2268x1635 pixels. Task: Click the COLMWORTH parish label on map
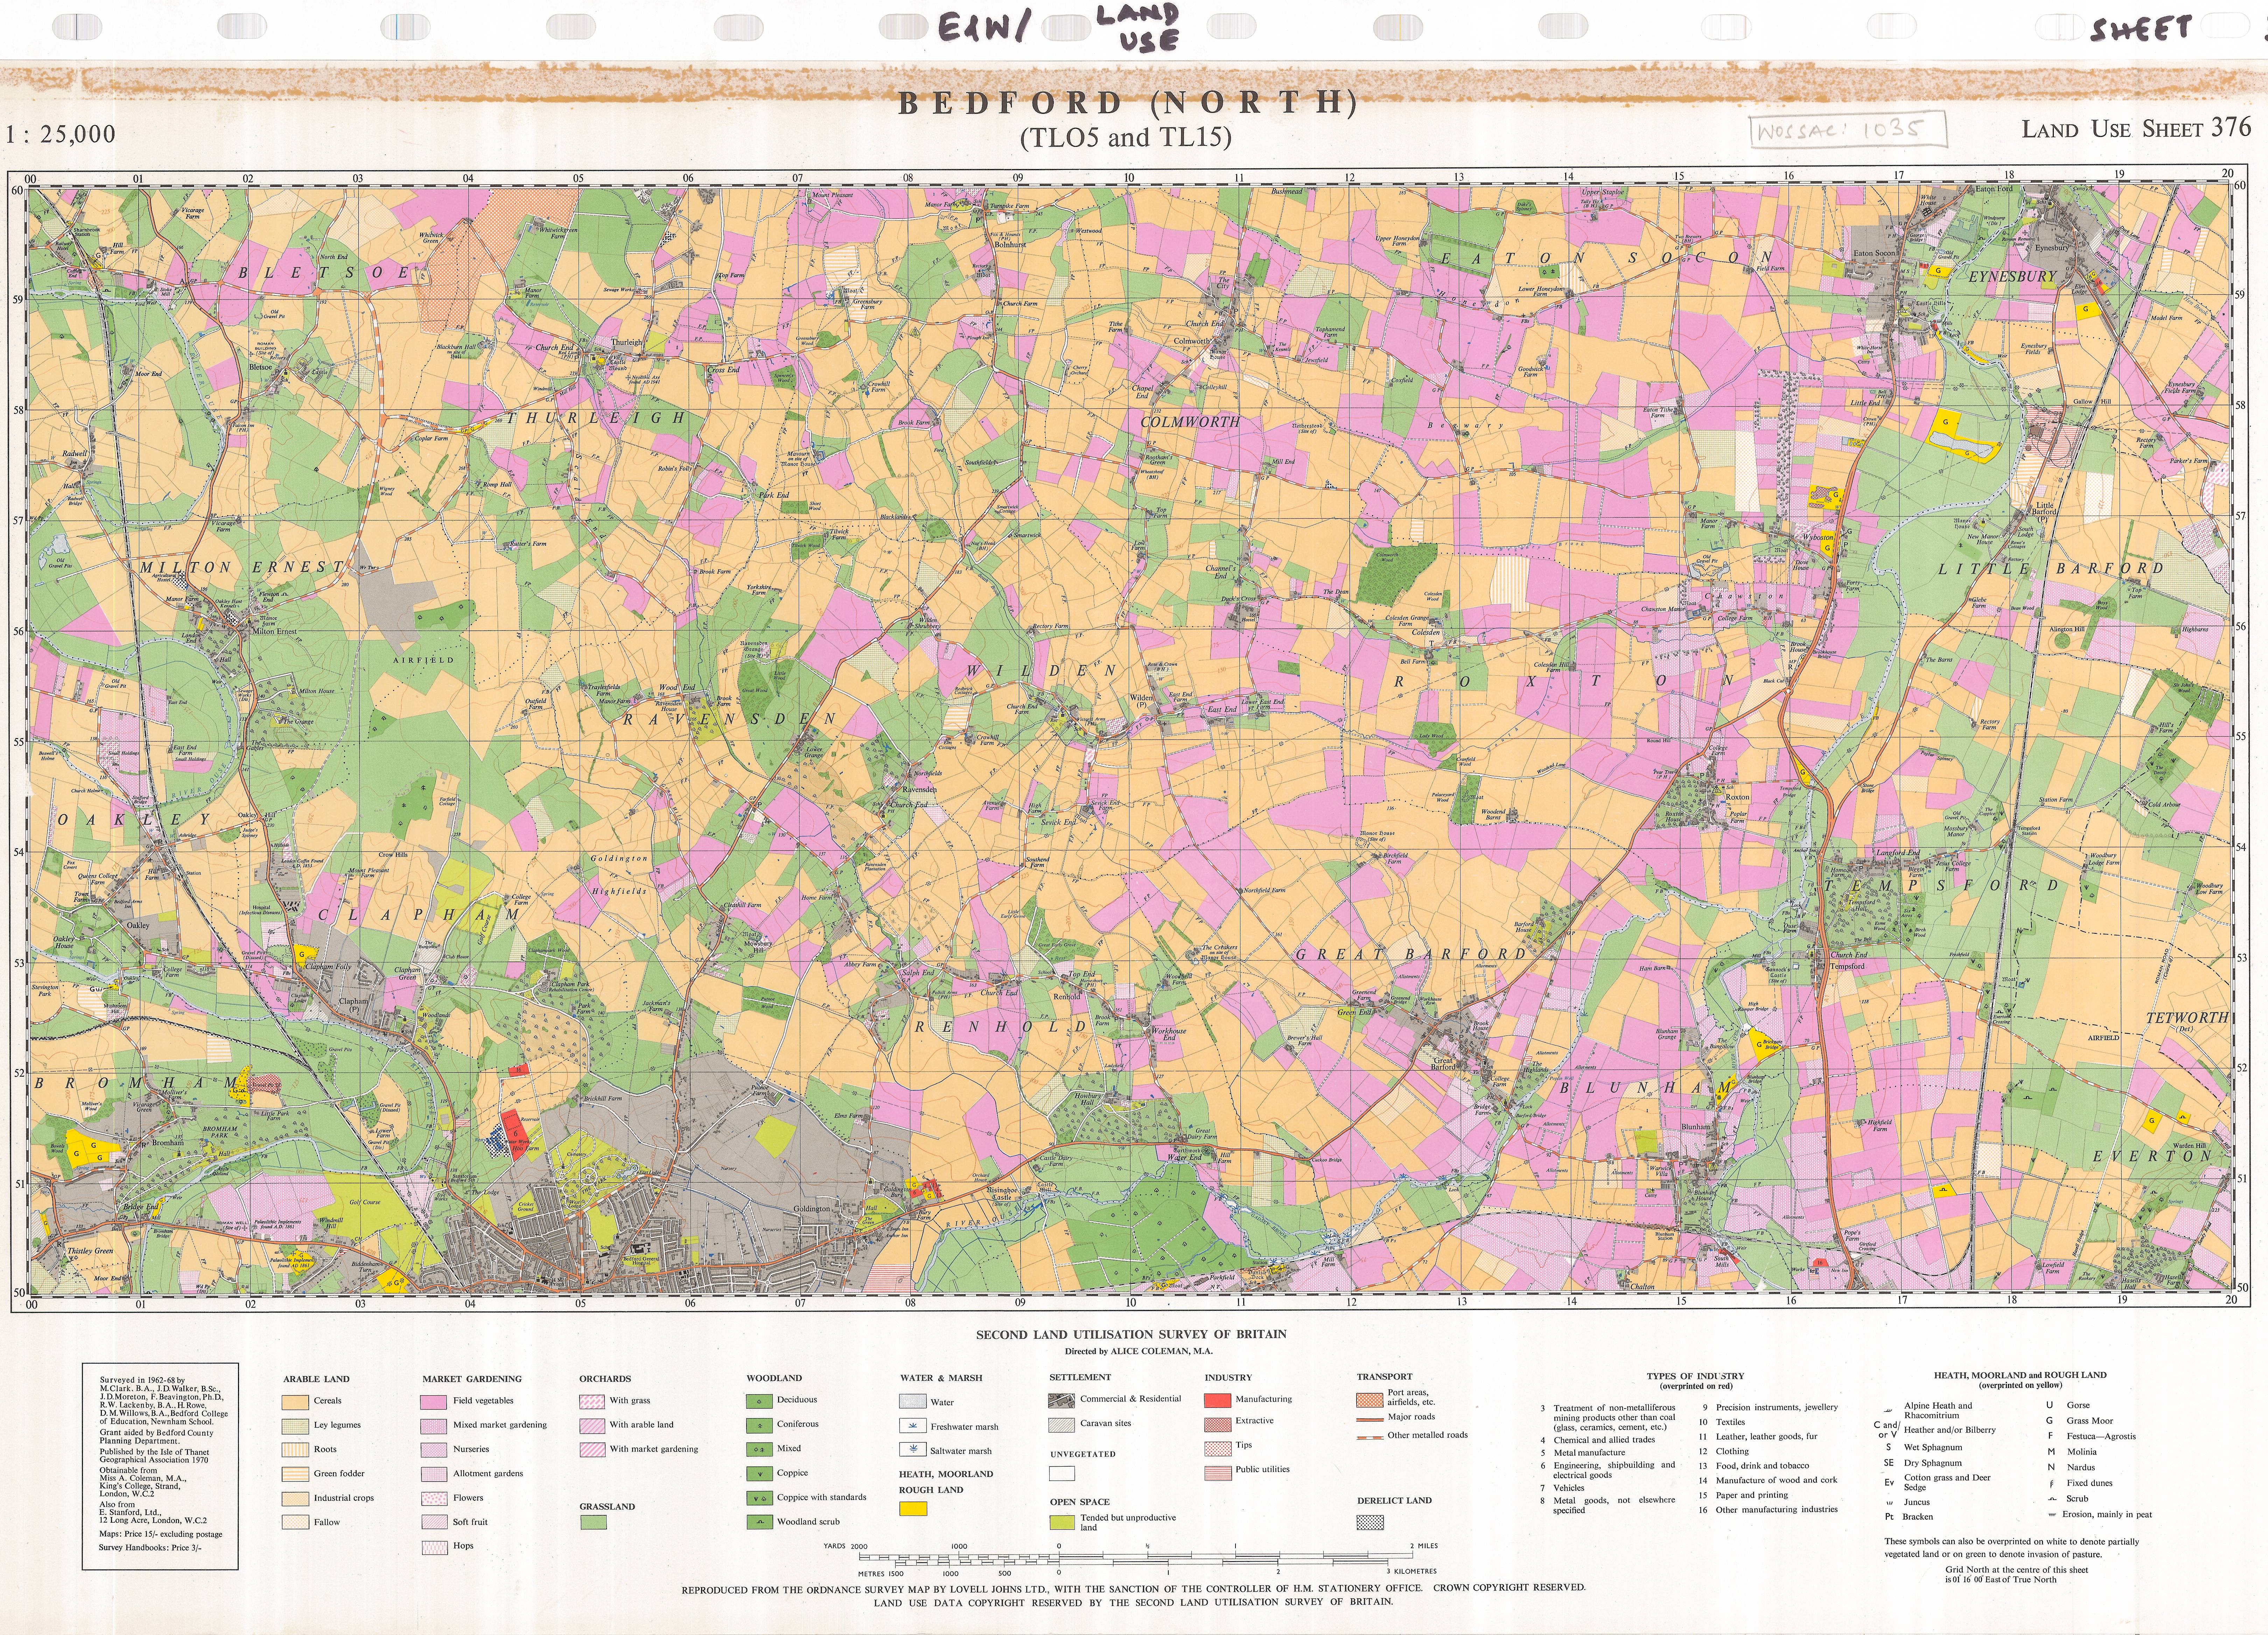1190,422
